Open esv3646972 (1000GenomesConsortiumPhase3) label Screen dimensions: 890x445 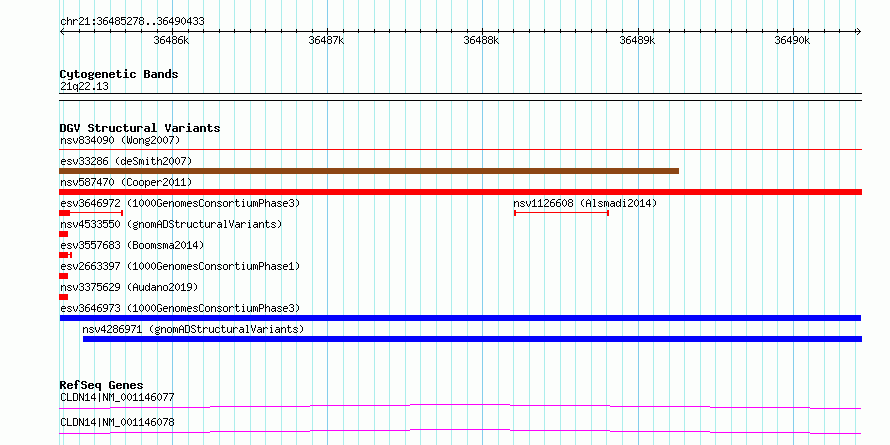click(x=180, y=203)
